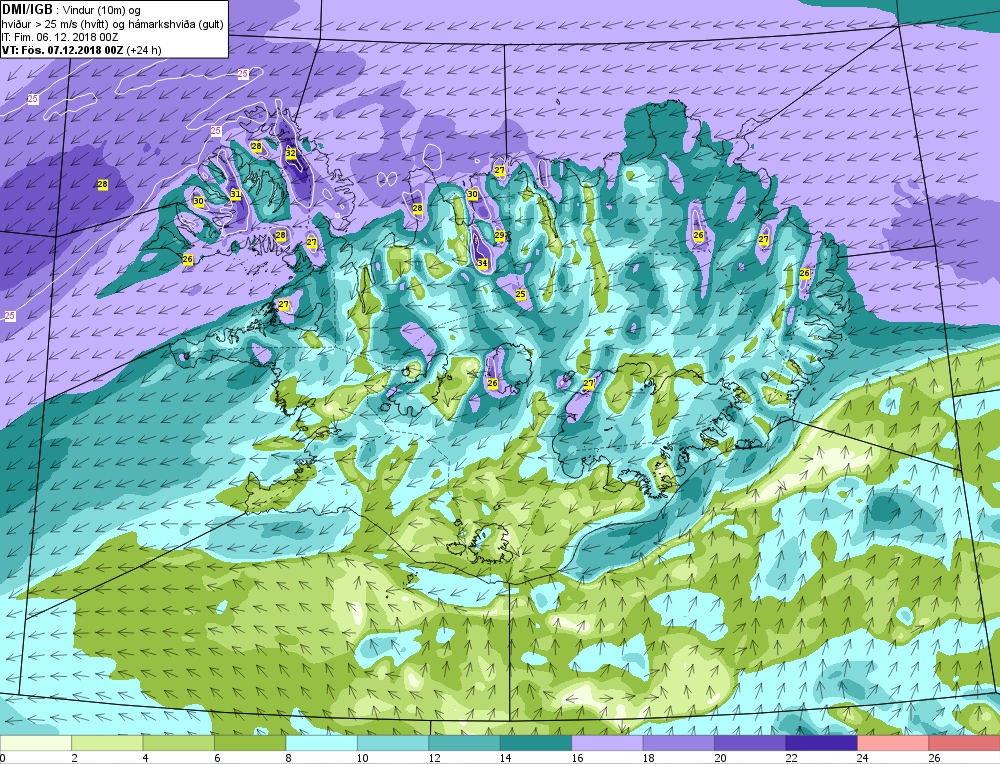Screen dimensions: 1000x764
Task: Pick the light cyan 8–10 m/s legend swatch
Action: coord(321,743)
